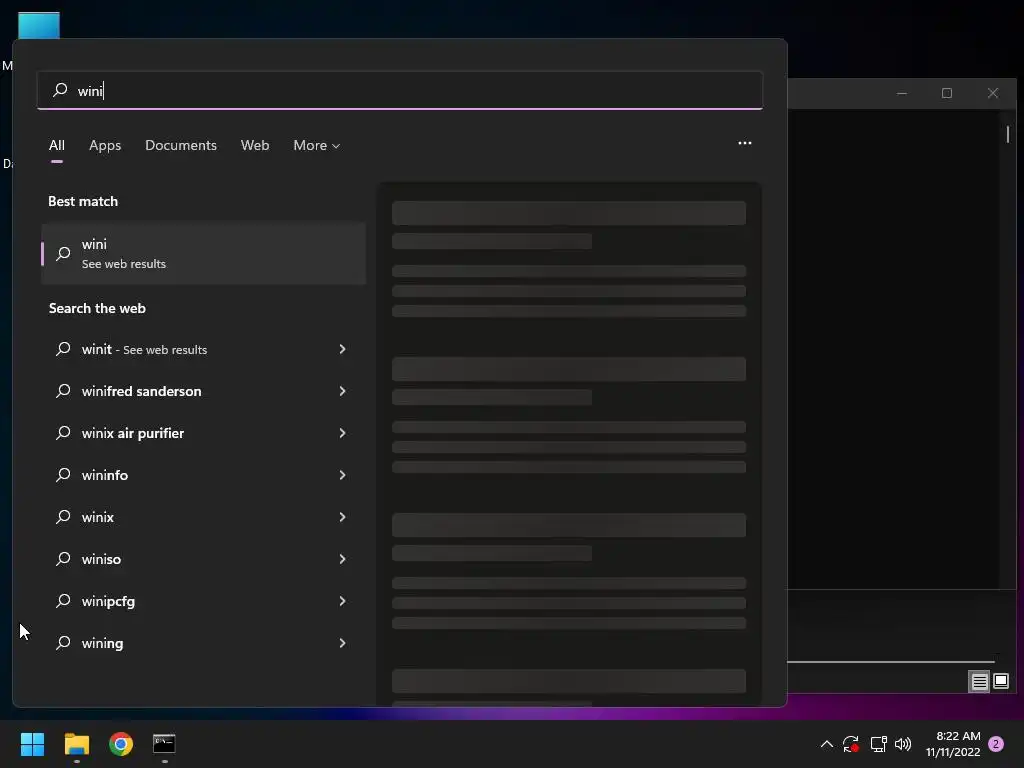Switch to the Command Prompt taskbar icon
Image resolution: width=1024 pixels, height=768 pixels.
(164, 744)
